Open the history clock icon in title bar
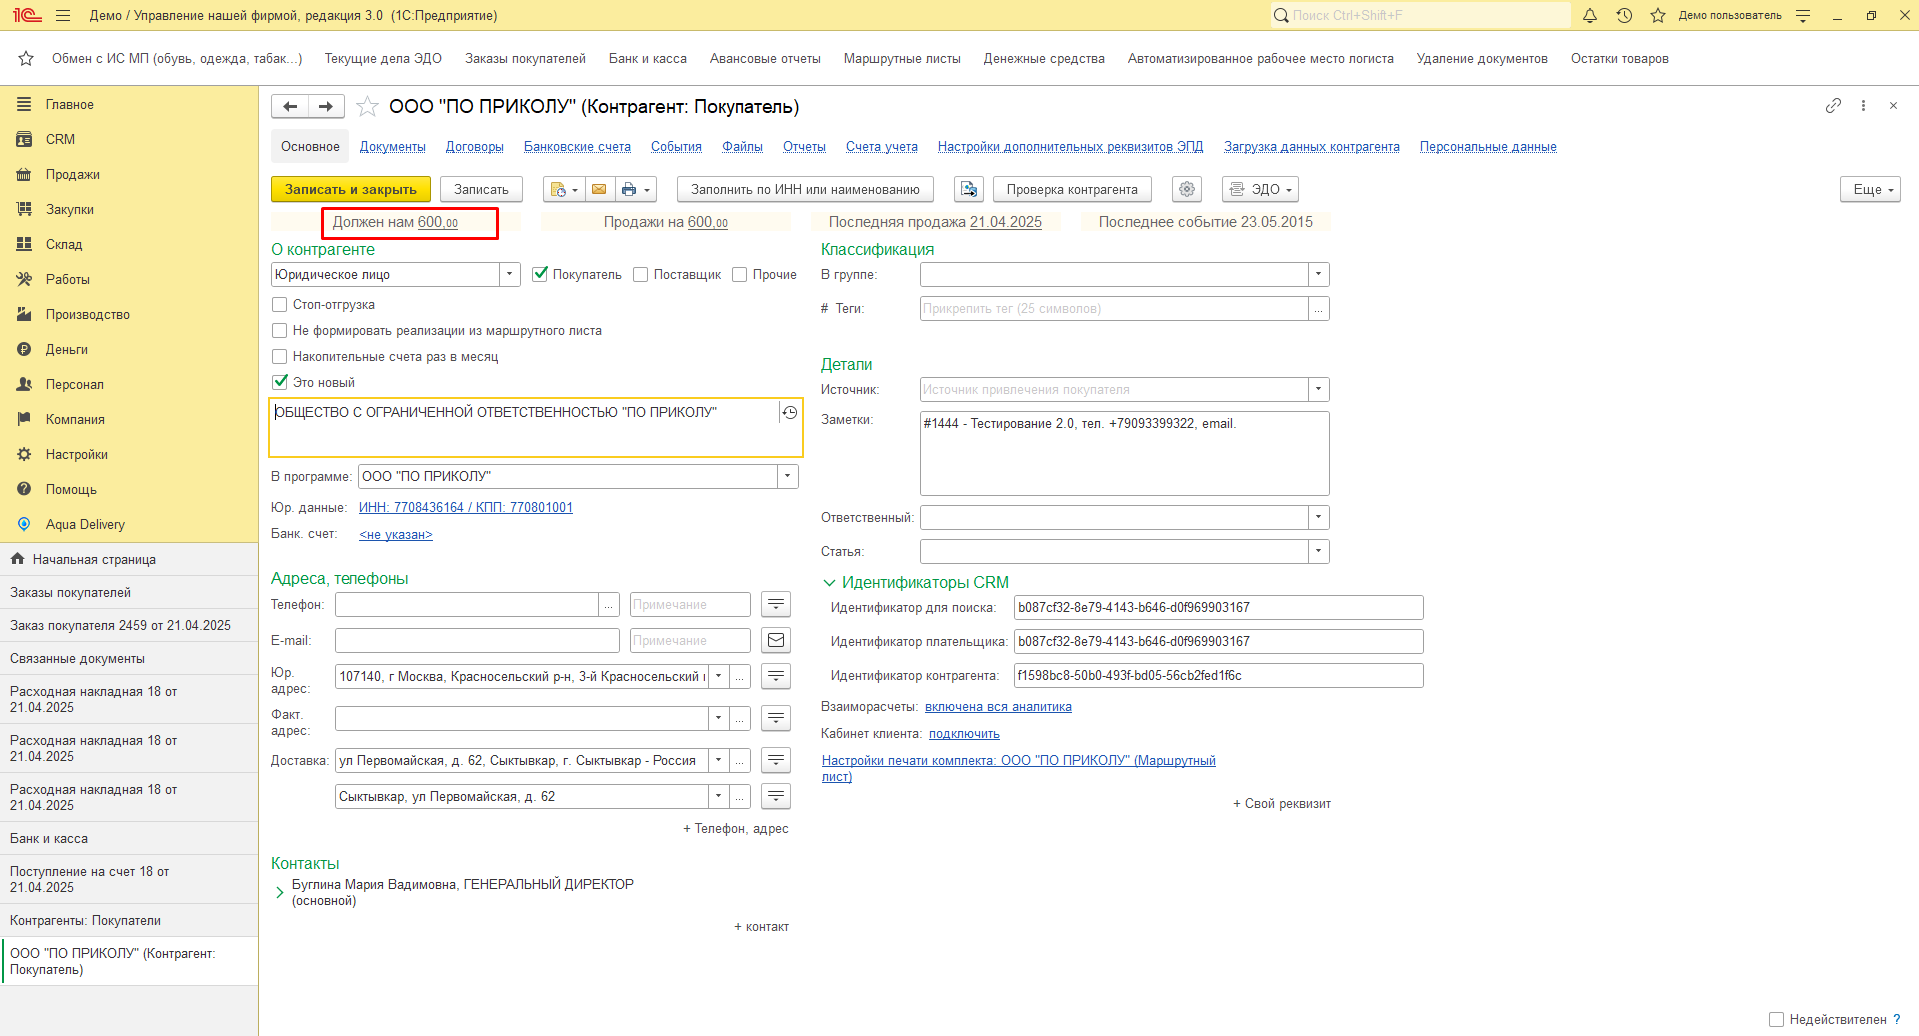The height and width of the screenshot is (1036, 1919). click(1624, 15)
